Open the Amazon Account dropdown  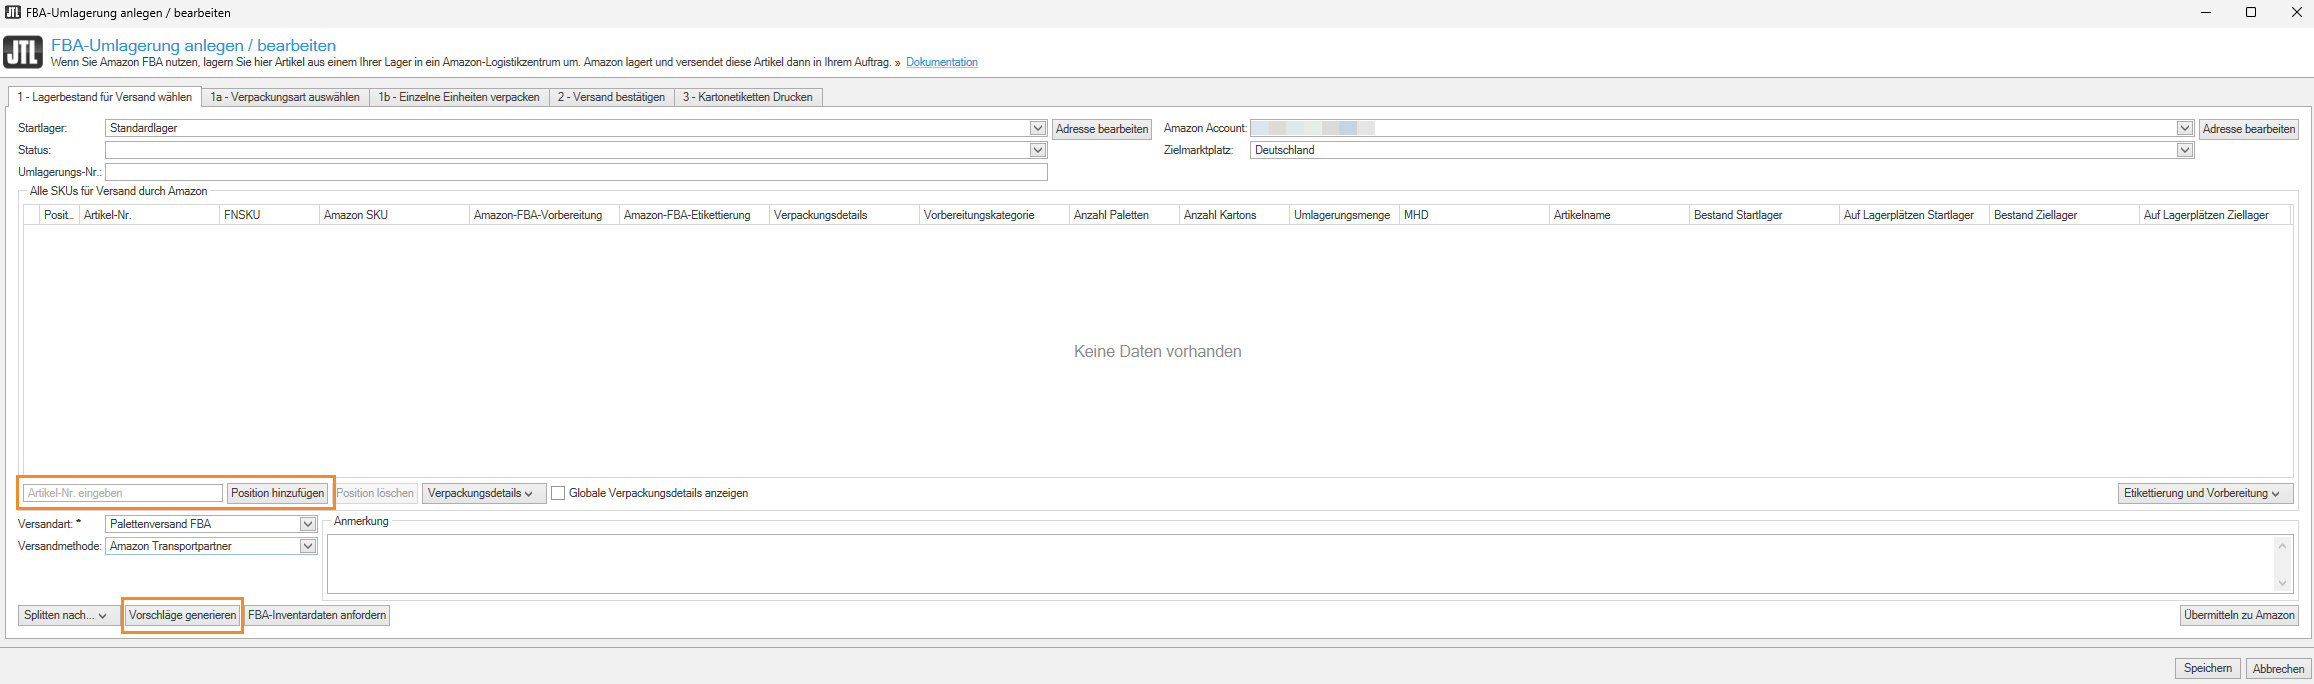coord(2184,128)
